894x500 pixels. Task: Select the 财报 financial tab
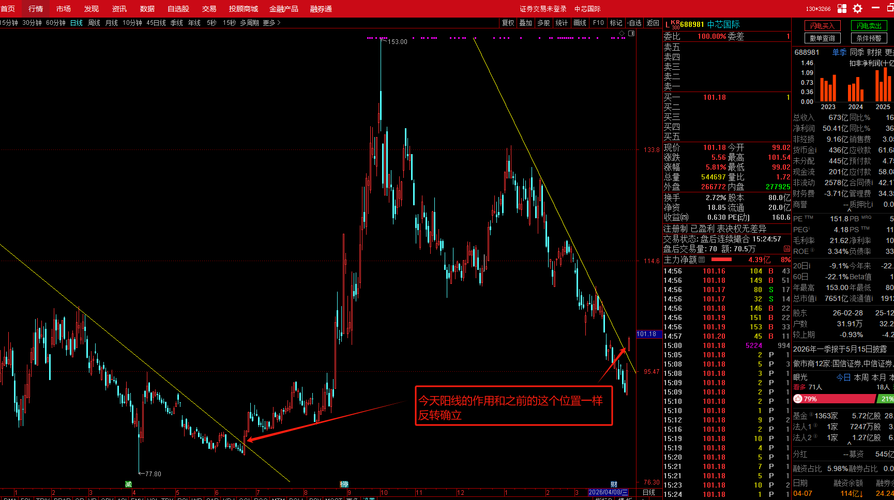[x=874, y=52]
